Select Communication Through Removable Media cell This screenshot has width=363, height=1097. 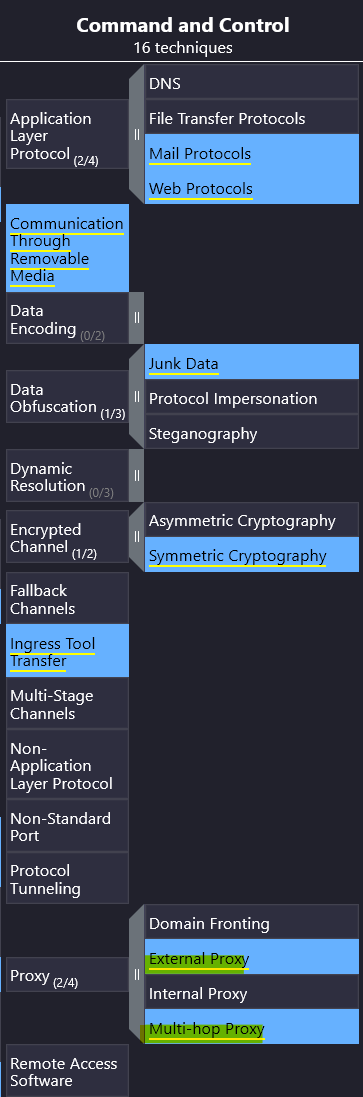67,248
